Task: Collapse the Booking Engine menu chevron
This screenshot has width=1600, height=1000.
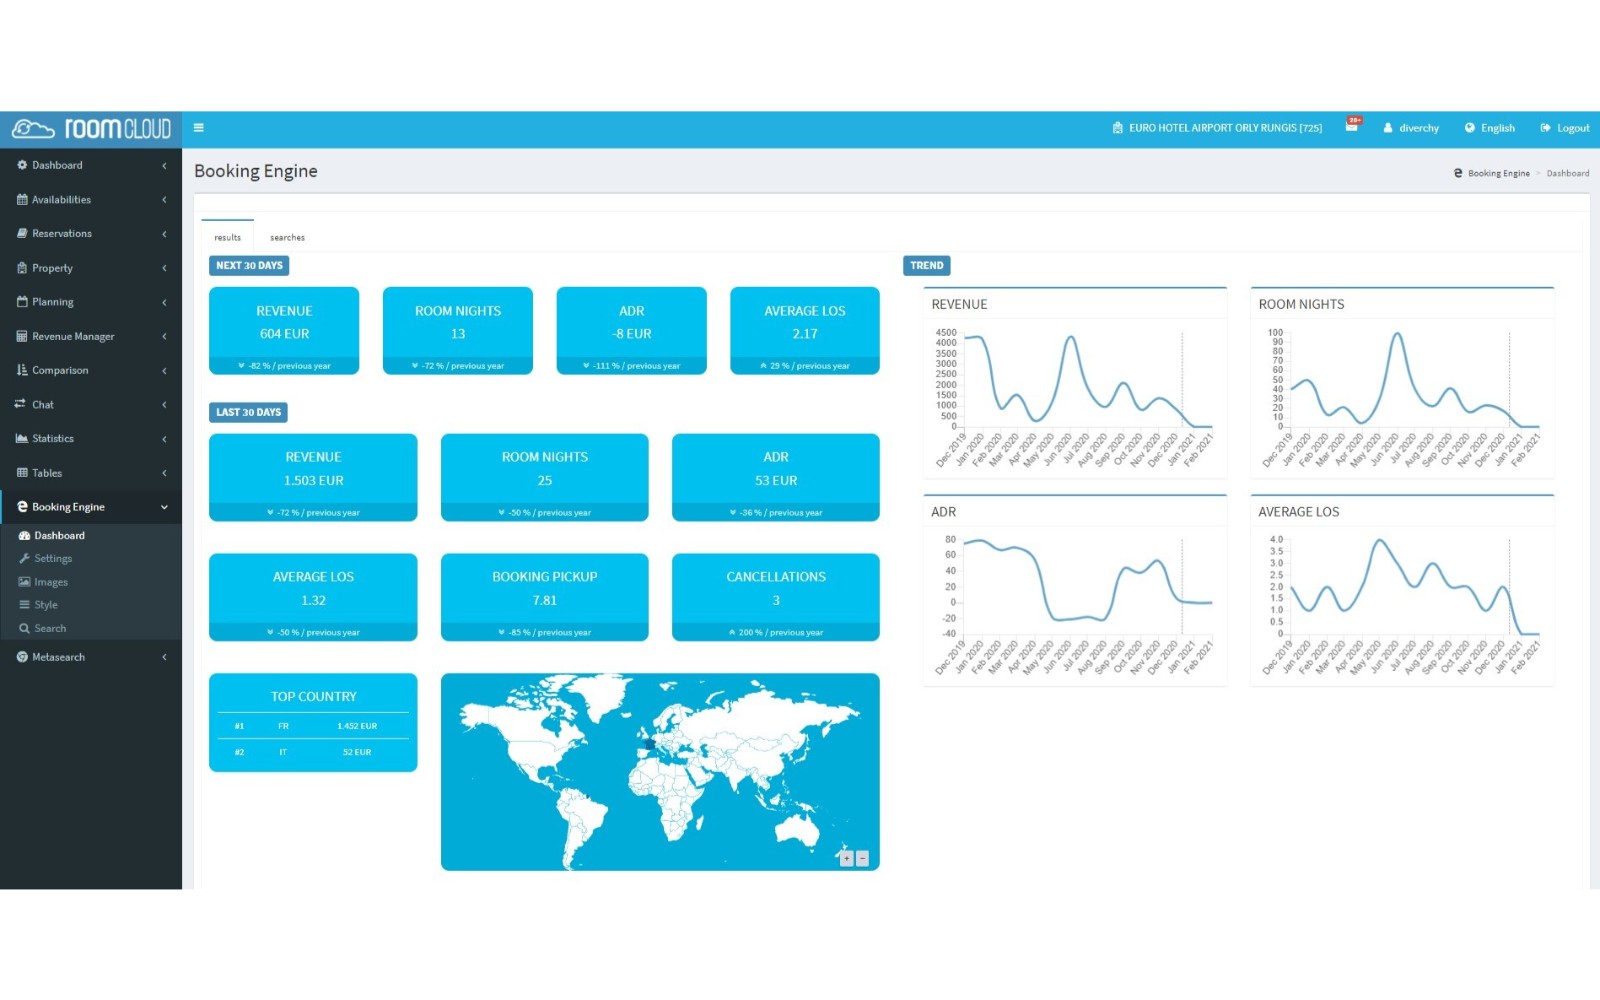Action: (164, 507)
